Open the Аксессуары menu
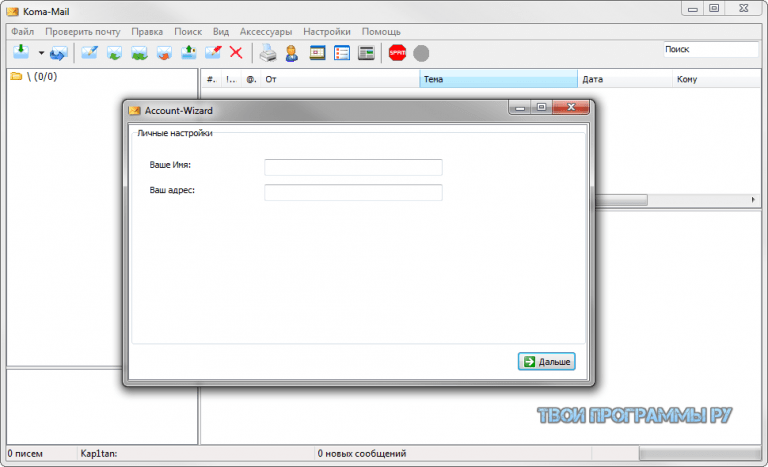The width and height of the screenshot is (768, 467). pyautogui.click(x=266, y=31)
